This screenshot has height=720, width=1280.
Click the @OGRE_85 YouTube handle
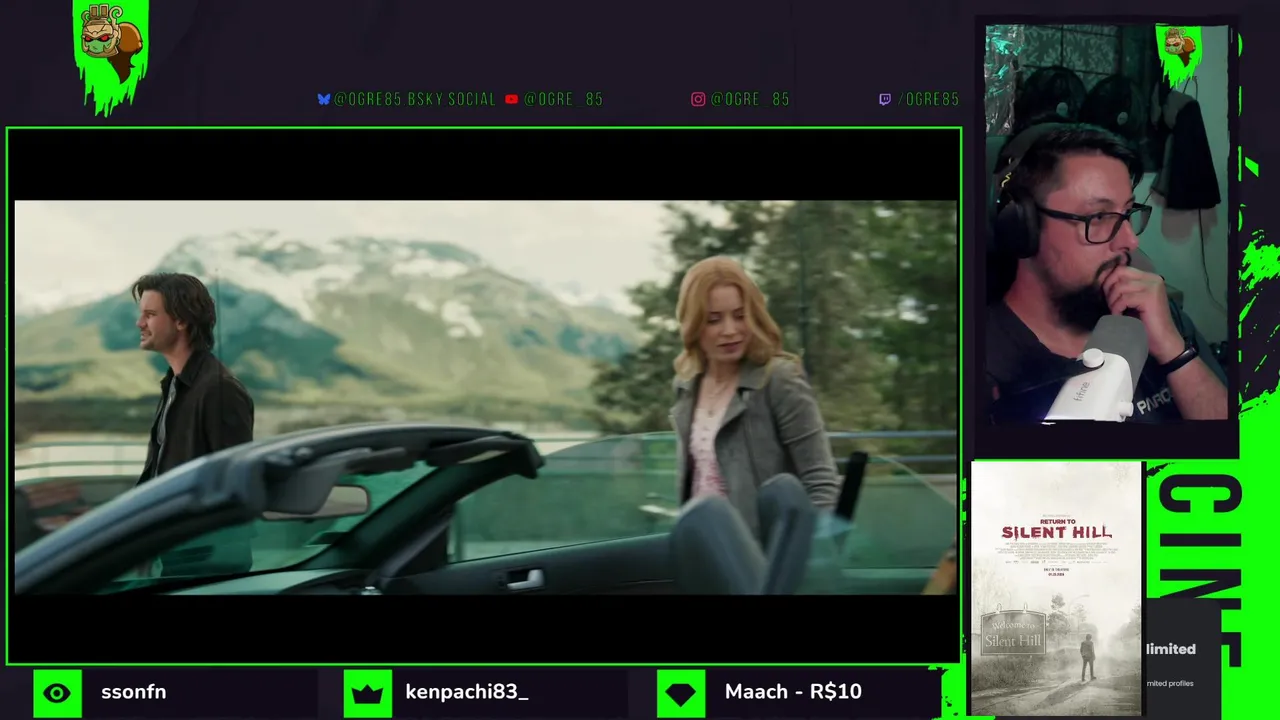click(x=563, y=99)
